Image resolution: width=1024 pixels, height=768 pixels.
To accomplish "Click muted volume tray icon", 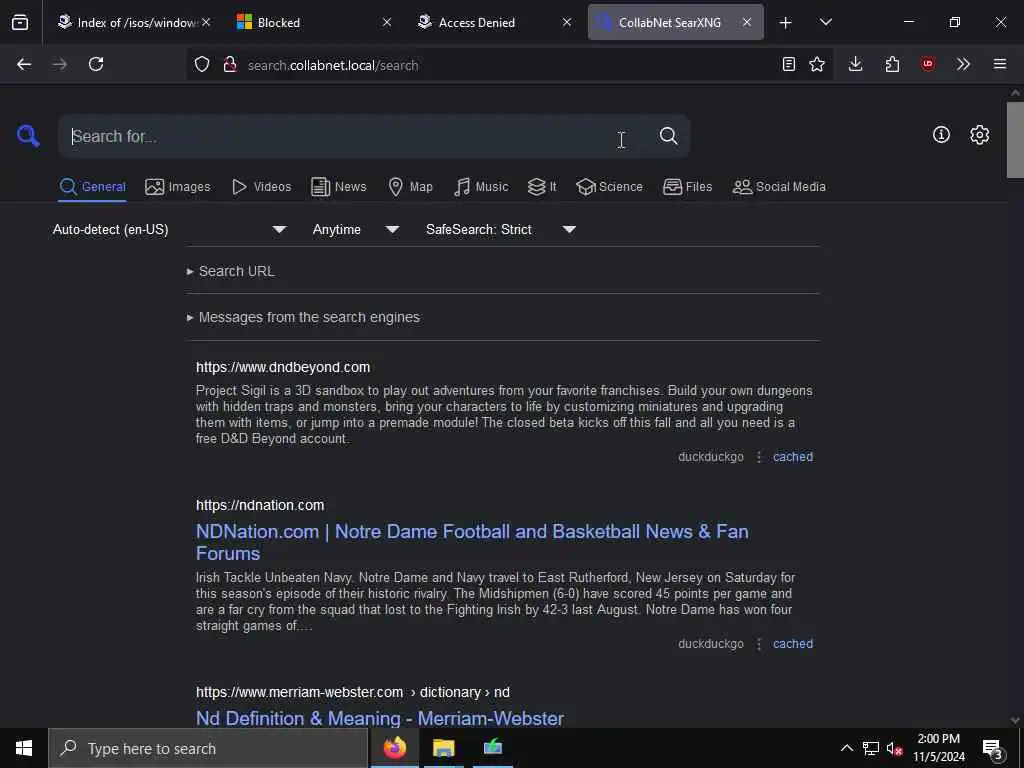I will pyautogui.click(x=894, y=748).
